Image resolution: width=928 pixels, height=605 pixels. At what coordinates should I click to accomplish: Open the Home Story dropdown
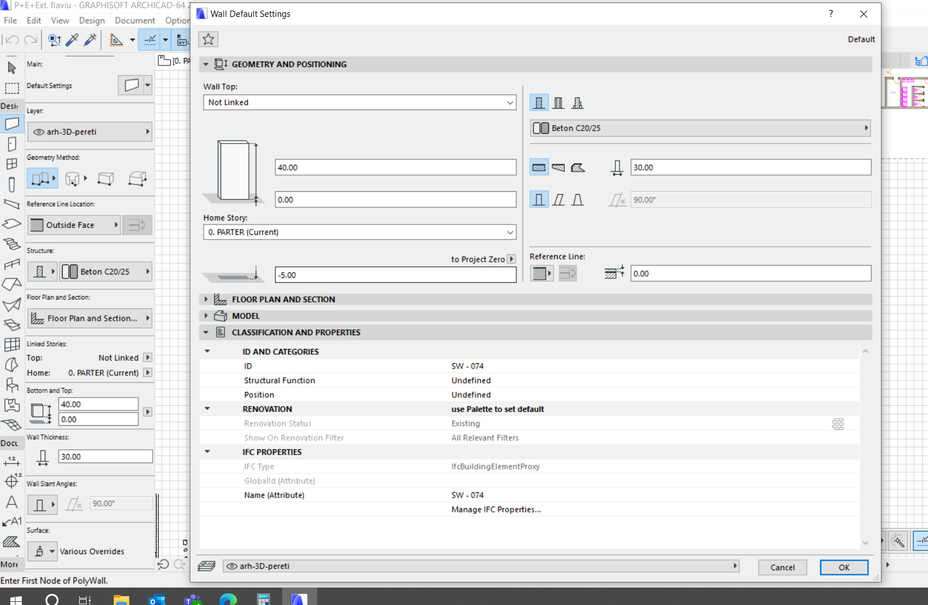click(359, 232)
